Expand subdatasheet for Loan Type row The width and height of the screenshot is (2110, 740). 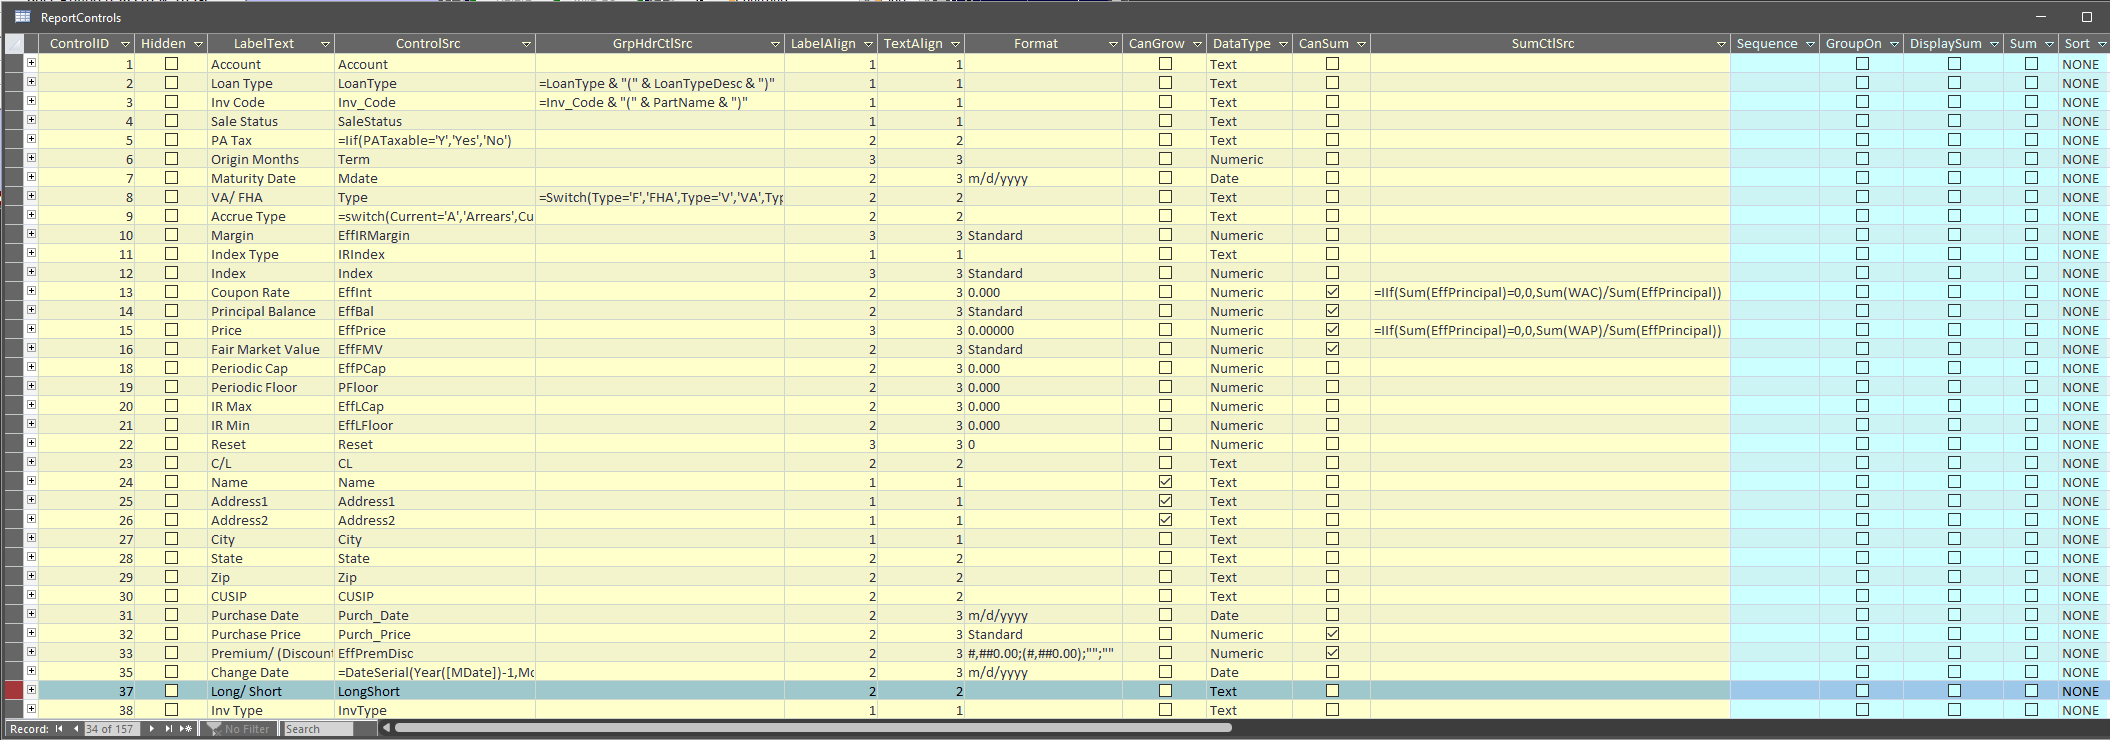click(x=31, y=82)
